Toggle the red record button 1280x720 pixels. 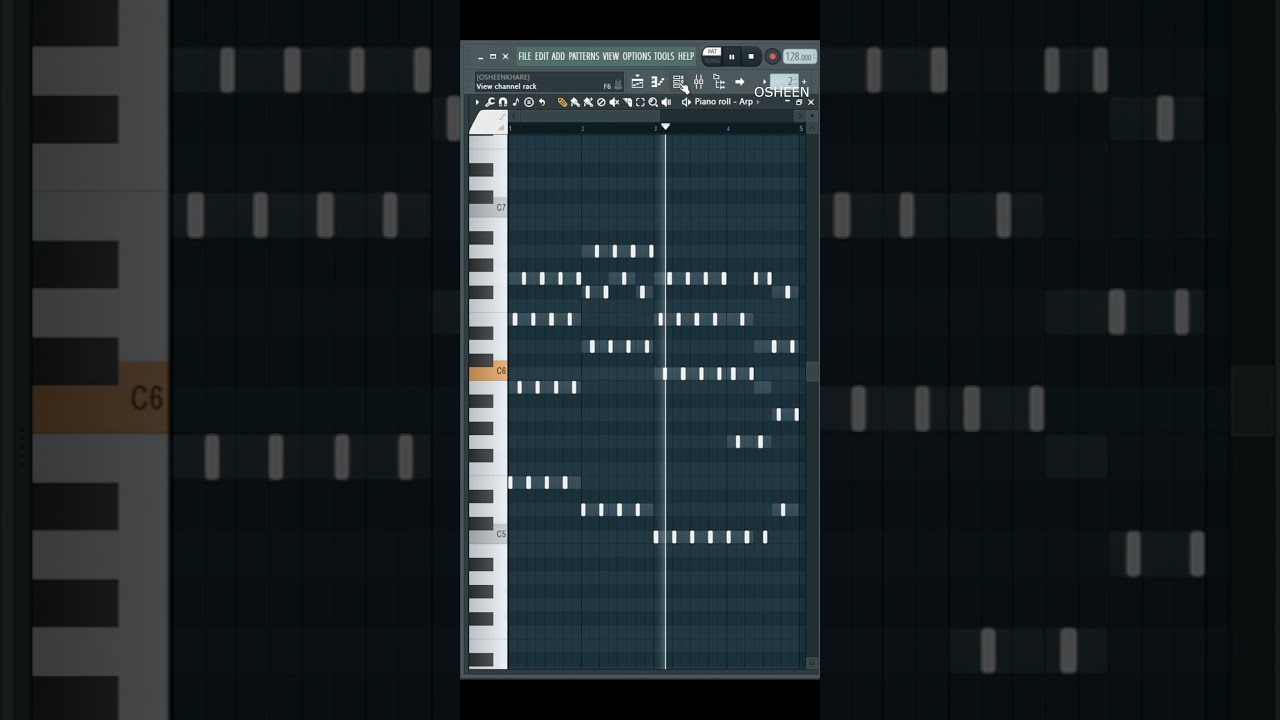point(772,57)
